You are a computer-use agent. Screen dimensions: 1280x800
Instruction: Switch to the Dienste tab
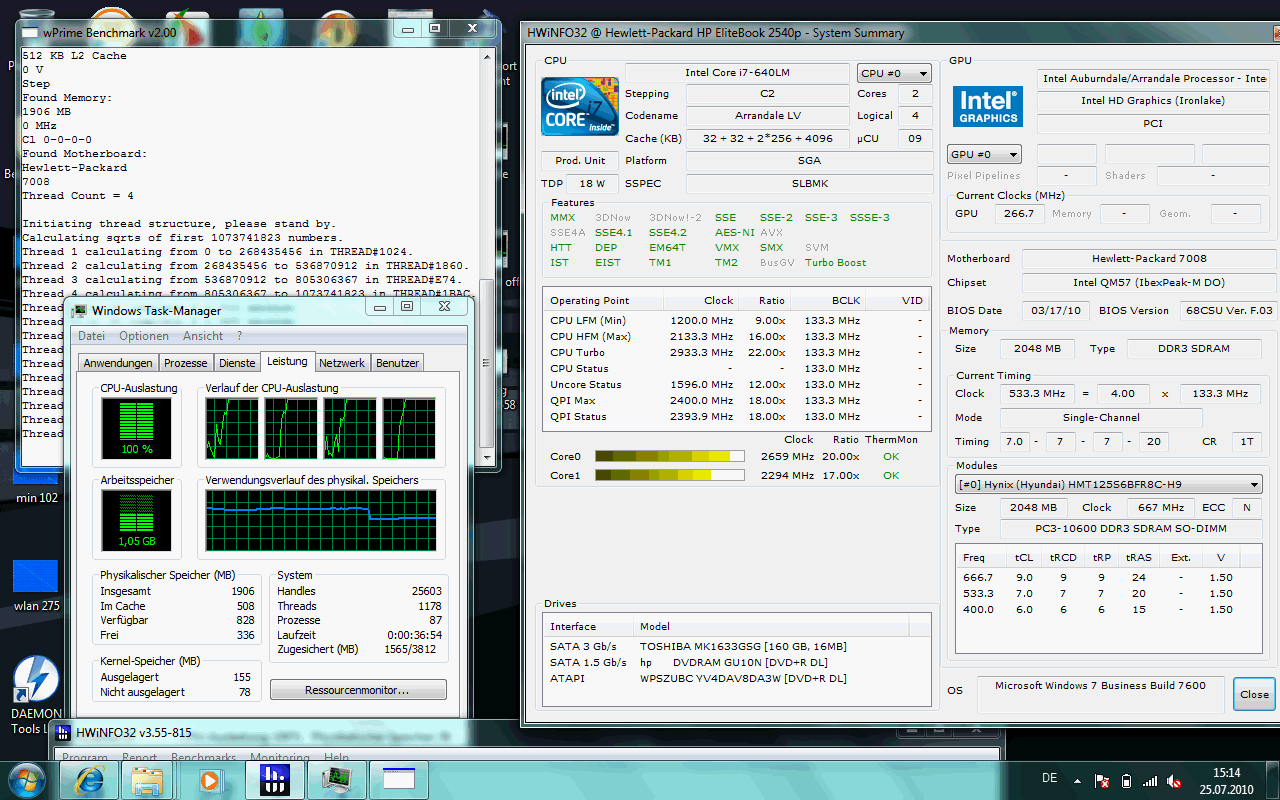tap(237, 363)
